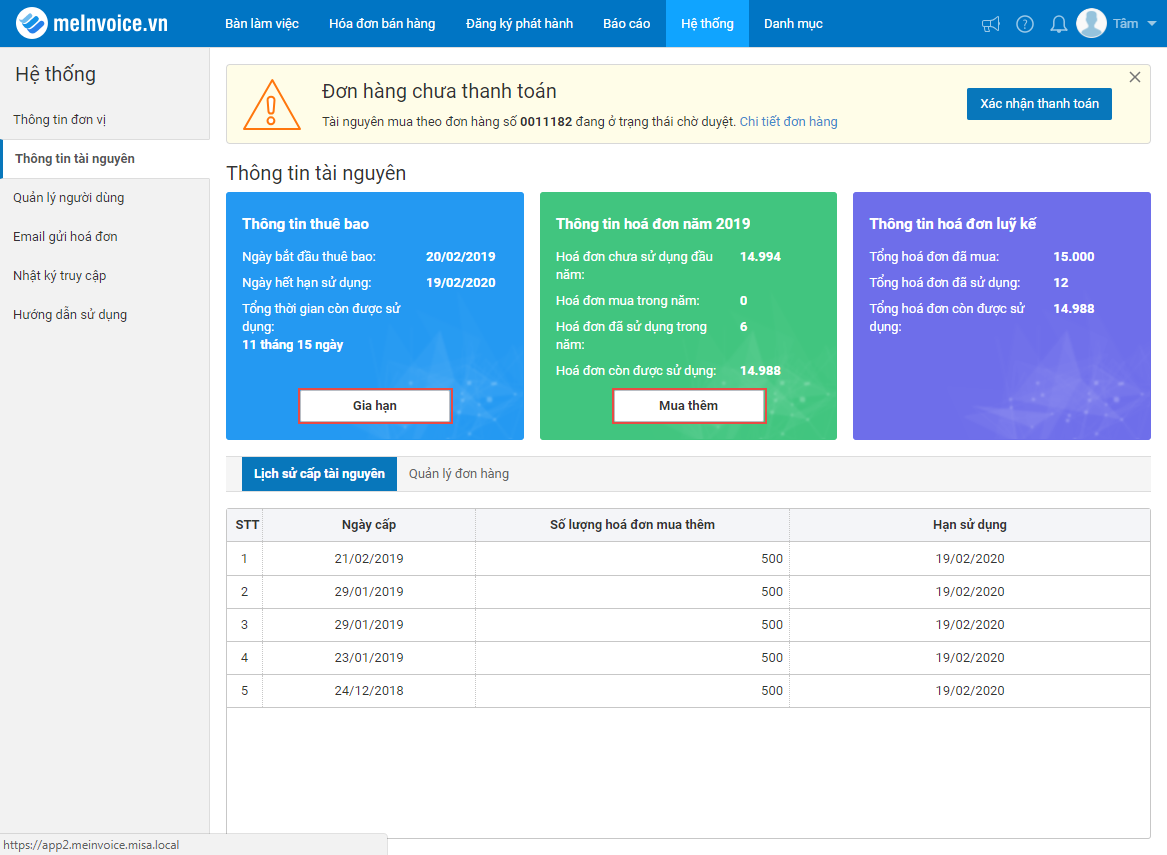Click the meInvoice.vn logo
This screenshot has height=855, width=1167.
pos(92,23)
